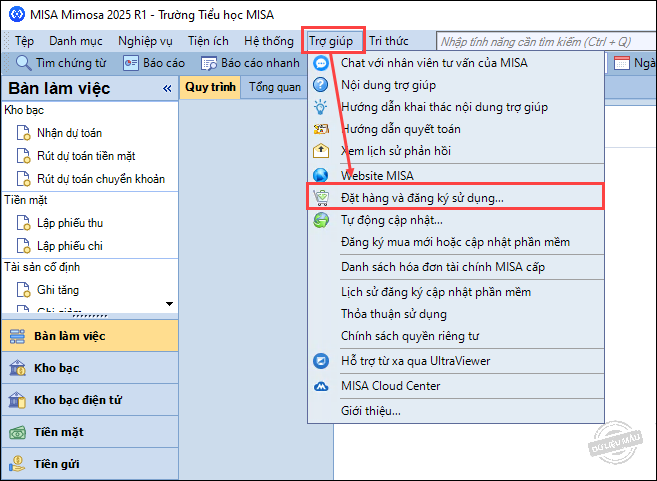This screenshot has height=481, width=657.
Task: Open the Nghiệp vụ menu
Action: click(x=145, y=41)
